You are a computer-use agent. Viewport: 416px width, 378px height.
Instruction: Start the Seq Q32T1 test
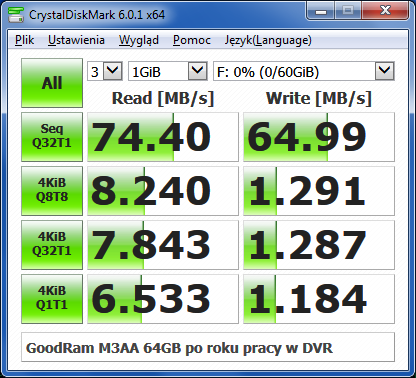coord(52,137)
